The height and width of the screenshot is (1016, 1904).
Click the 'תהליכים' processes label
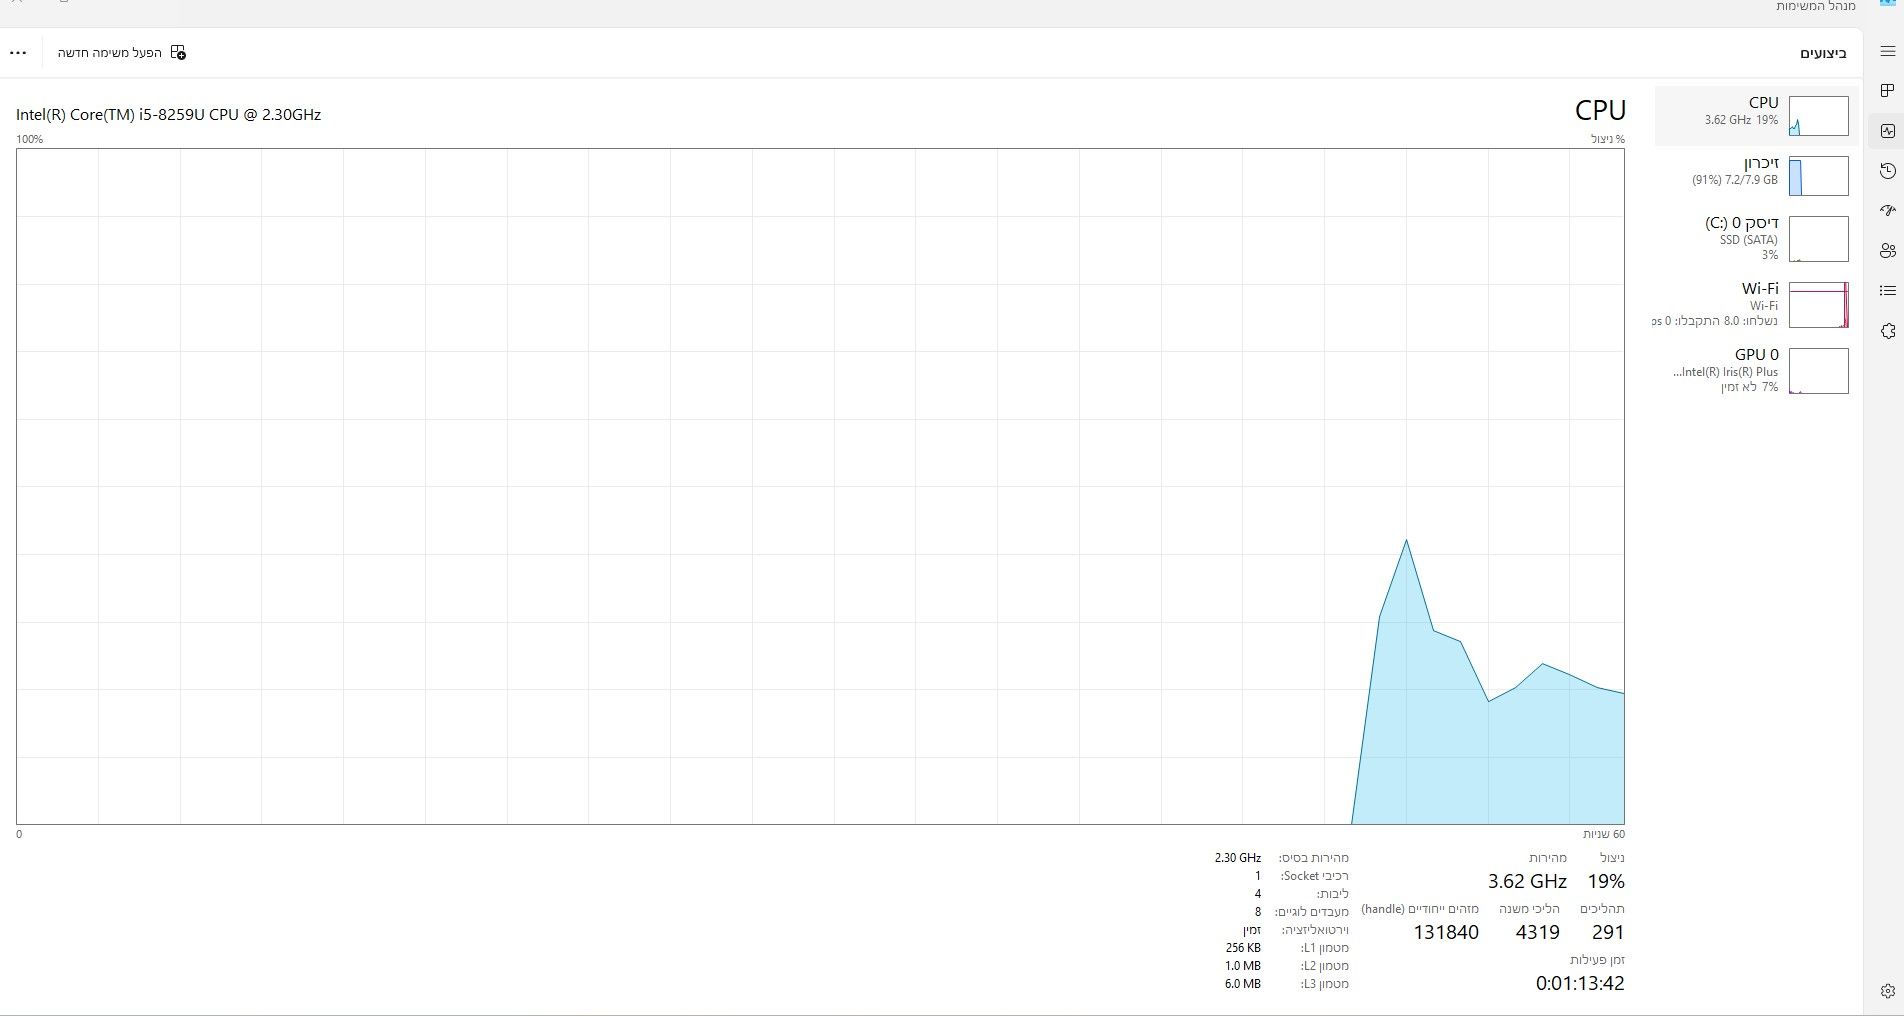click(x=1602, y=909)
